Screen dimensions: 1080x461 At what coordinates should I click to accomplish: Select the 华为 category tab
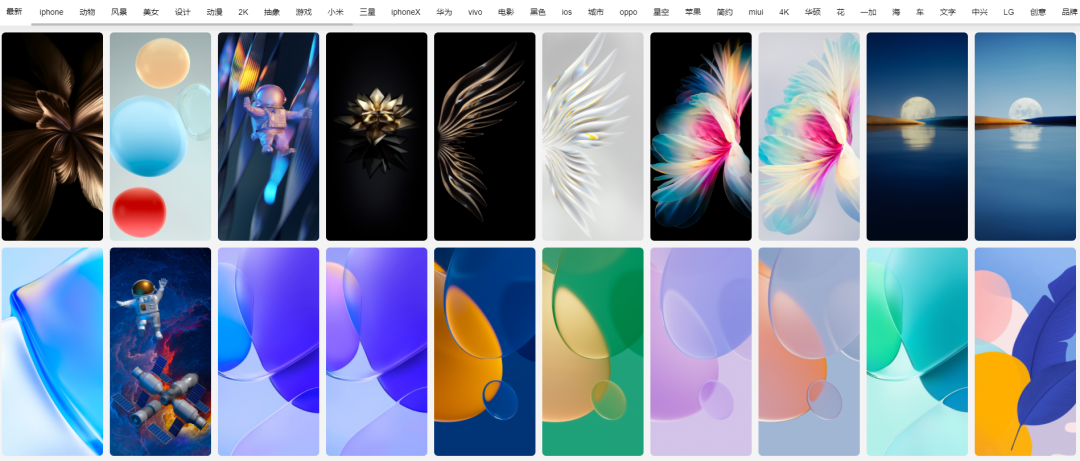(x=444, y=12)
